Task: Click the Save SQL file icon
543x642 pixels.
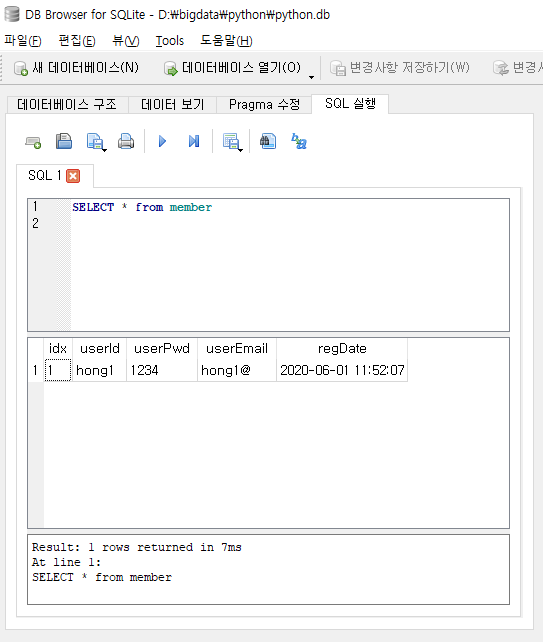Action: click(x=96, y=142)
